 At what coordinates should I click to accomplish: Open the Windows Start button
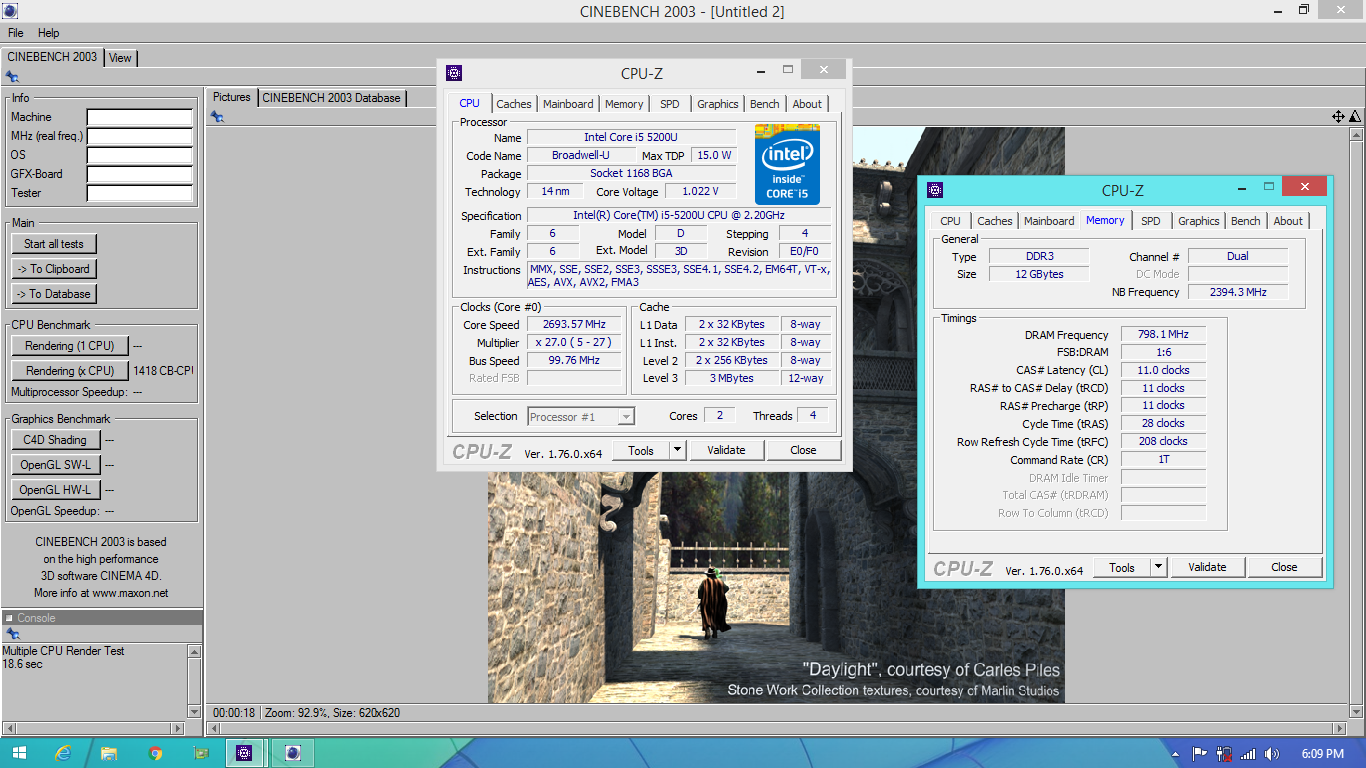click(19, 753)
